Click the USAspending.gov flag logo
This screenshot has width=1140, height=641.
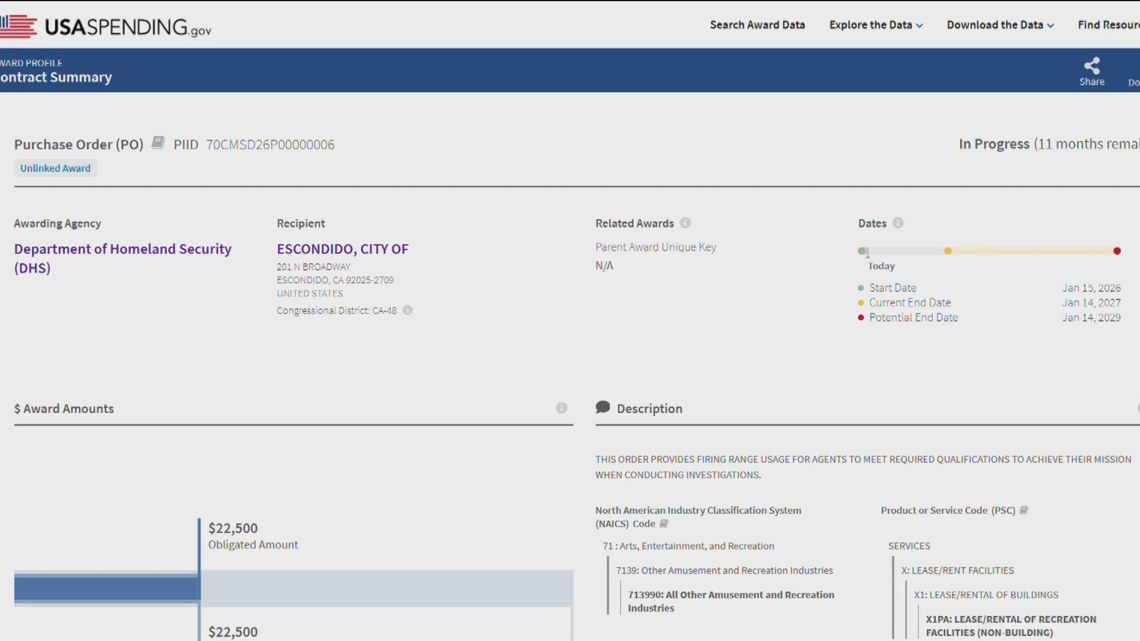tap(18, 27)
